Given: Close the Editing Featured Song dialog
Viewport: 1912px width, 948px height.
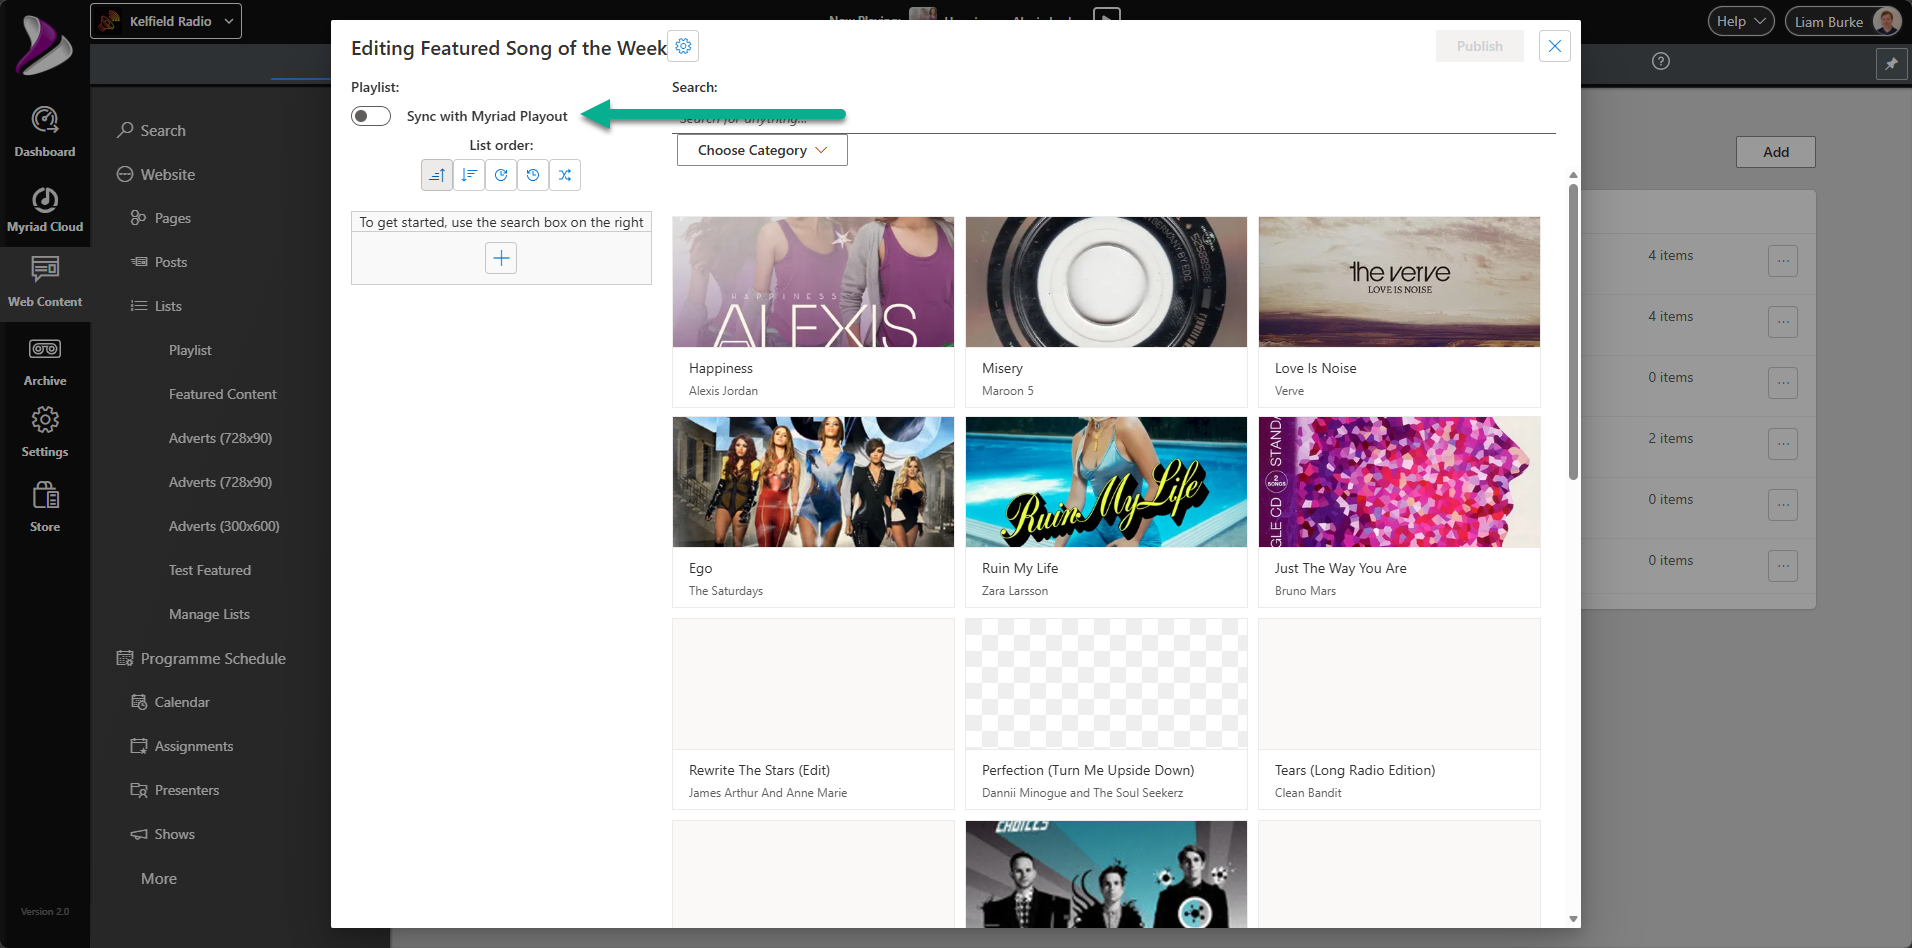Looking at the screenshot, I should (x=1555, y=46).
